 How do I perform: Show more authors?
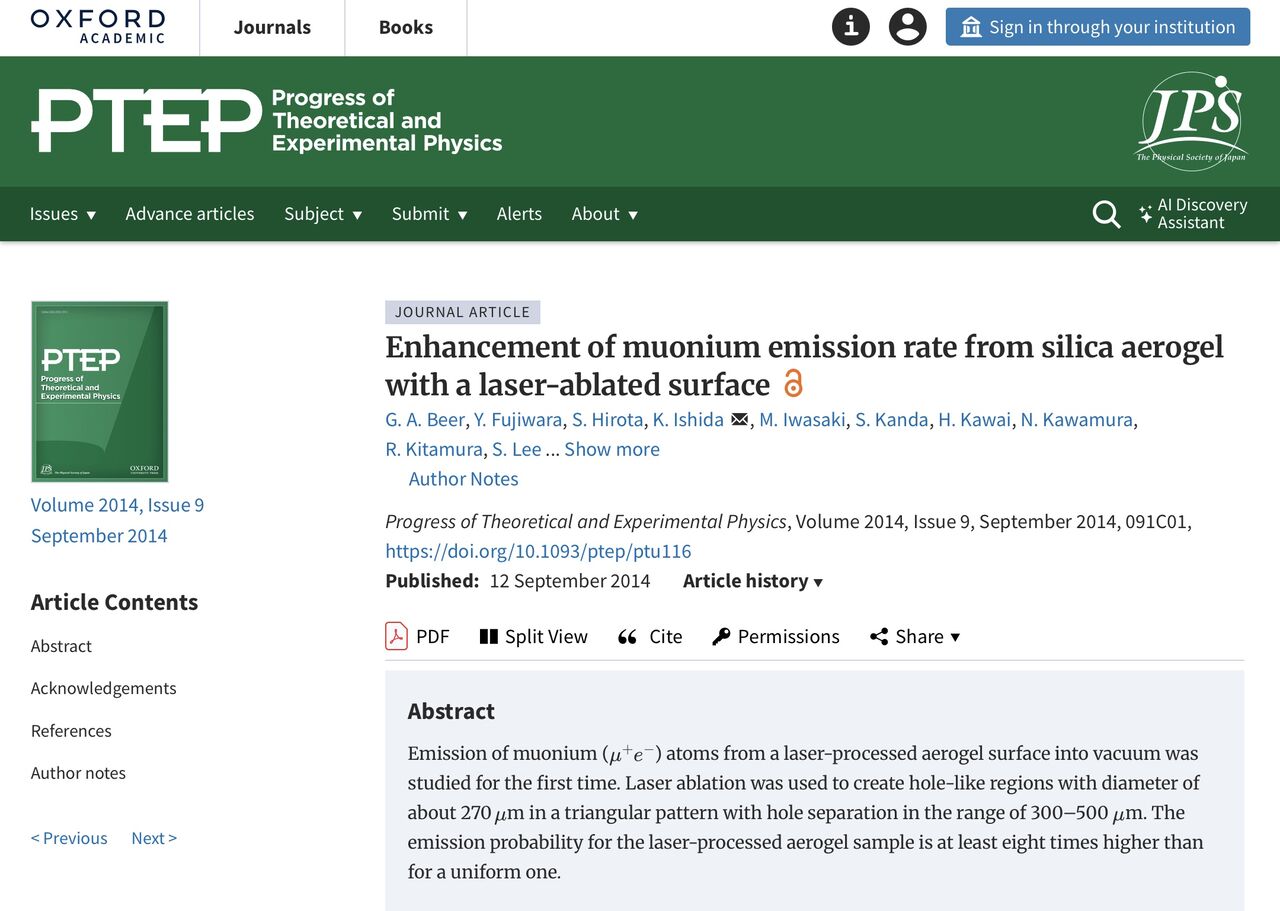[x=612, y=449]
